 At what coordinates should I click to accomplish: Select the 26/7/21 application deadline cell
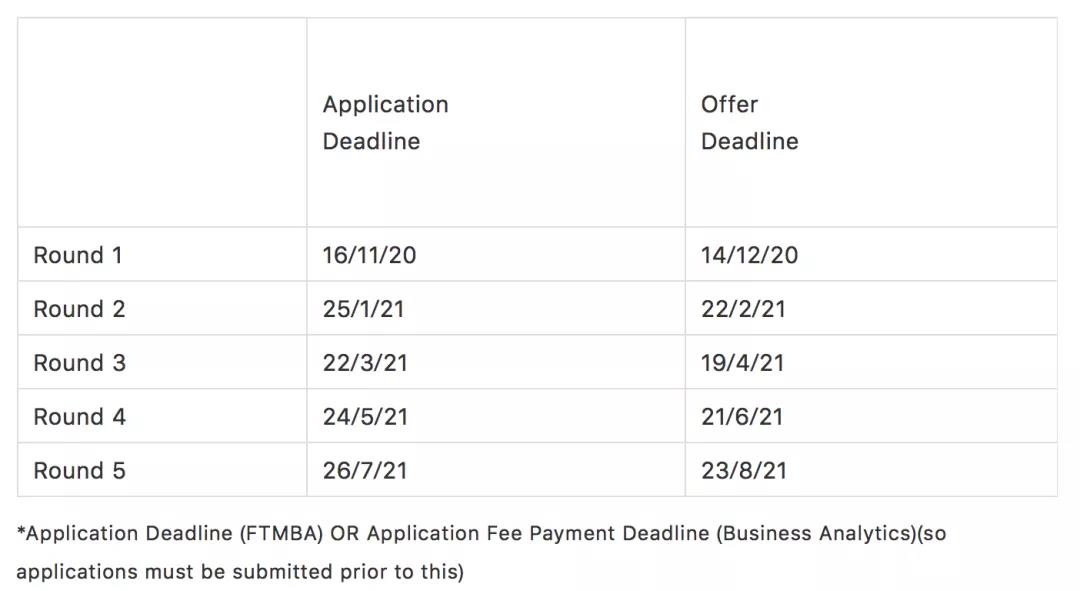365,471
